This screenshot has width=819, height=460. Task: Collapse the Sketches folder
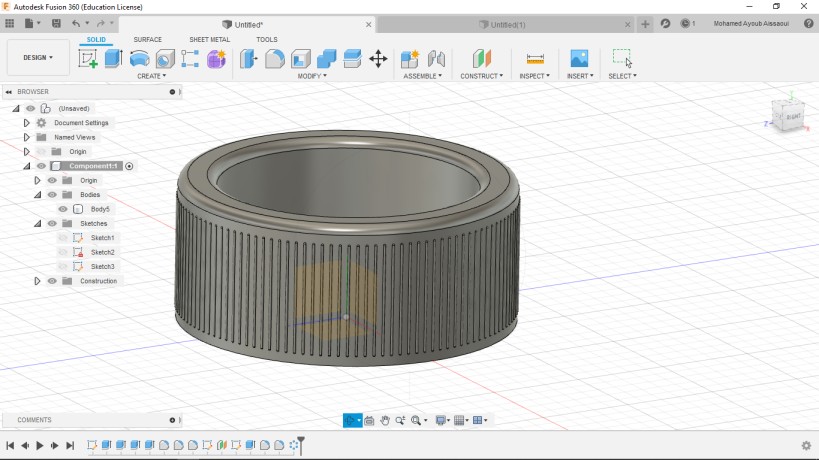pos(38,224)
